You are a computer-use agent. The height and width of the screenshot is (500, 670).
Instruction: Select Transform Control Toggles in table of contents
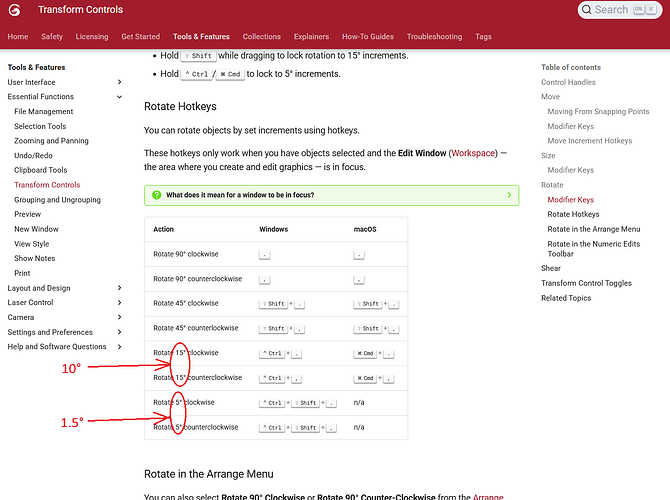tap(586, 283)
